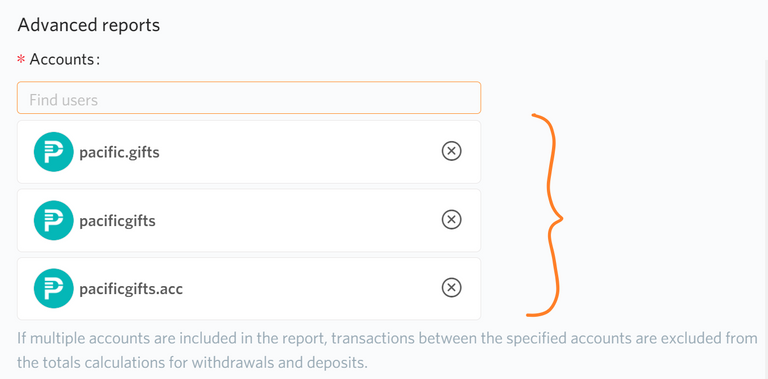Select the pacificgifts username text
The width and height of the screenshot is (768, 379).
pos(118,221)
